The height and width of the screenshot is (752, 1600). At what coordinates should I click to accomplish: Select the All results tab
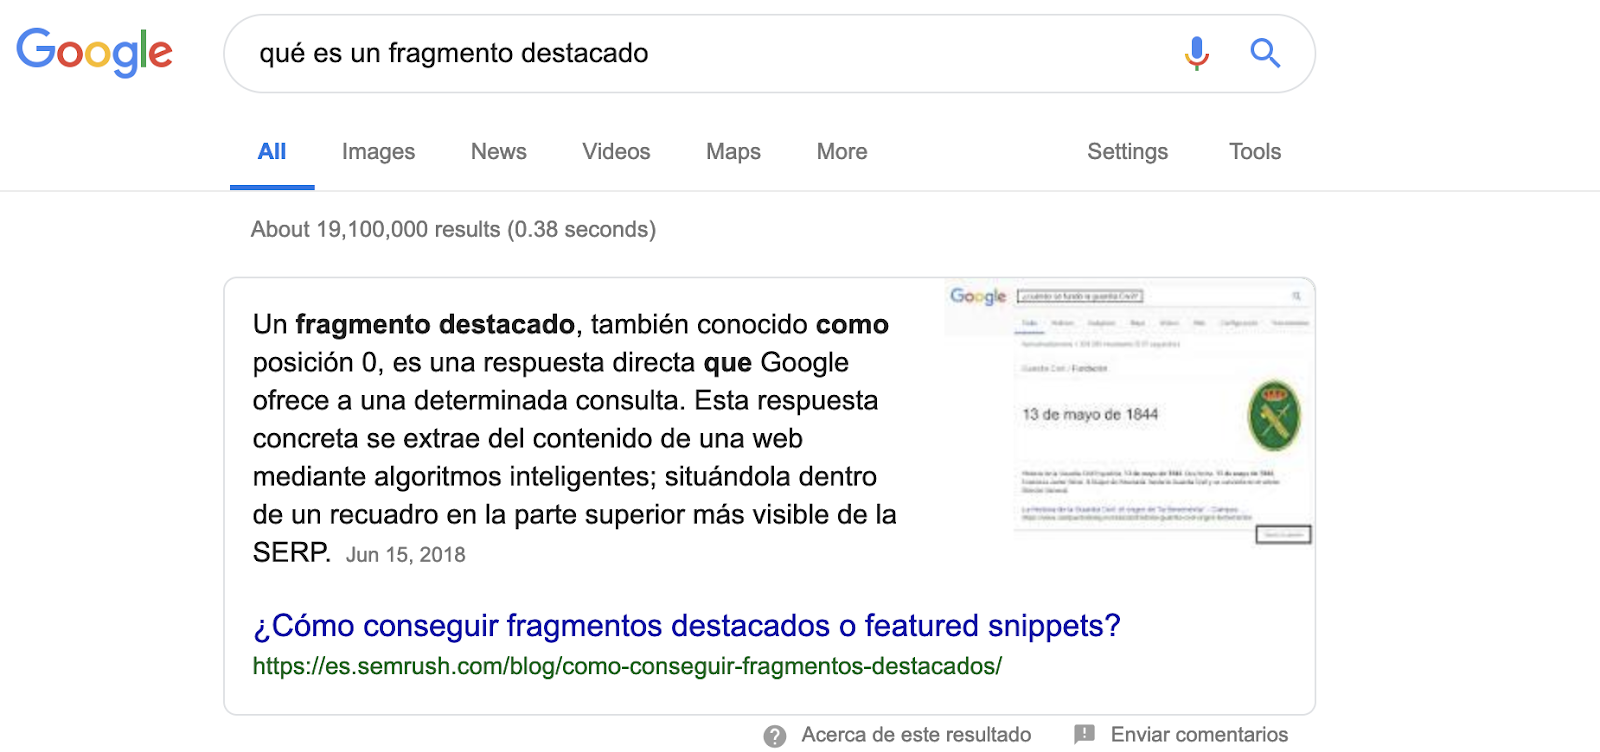click(x=272, y=152)
